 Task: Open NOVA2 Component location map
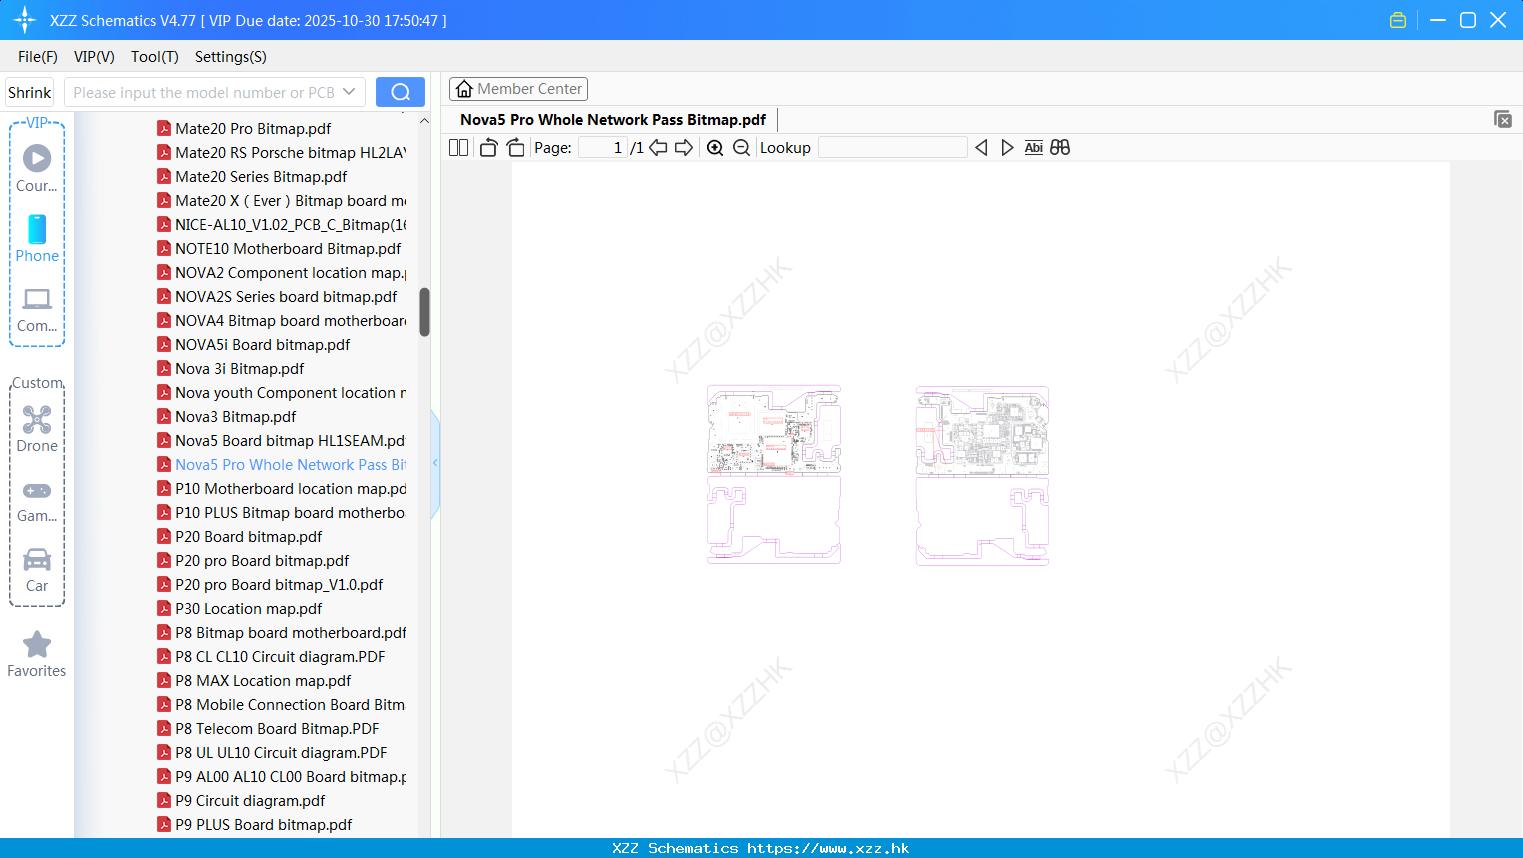pyautogui.click(x=281, y=272)
